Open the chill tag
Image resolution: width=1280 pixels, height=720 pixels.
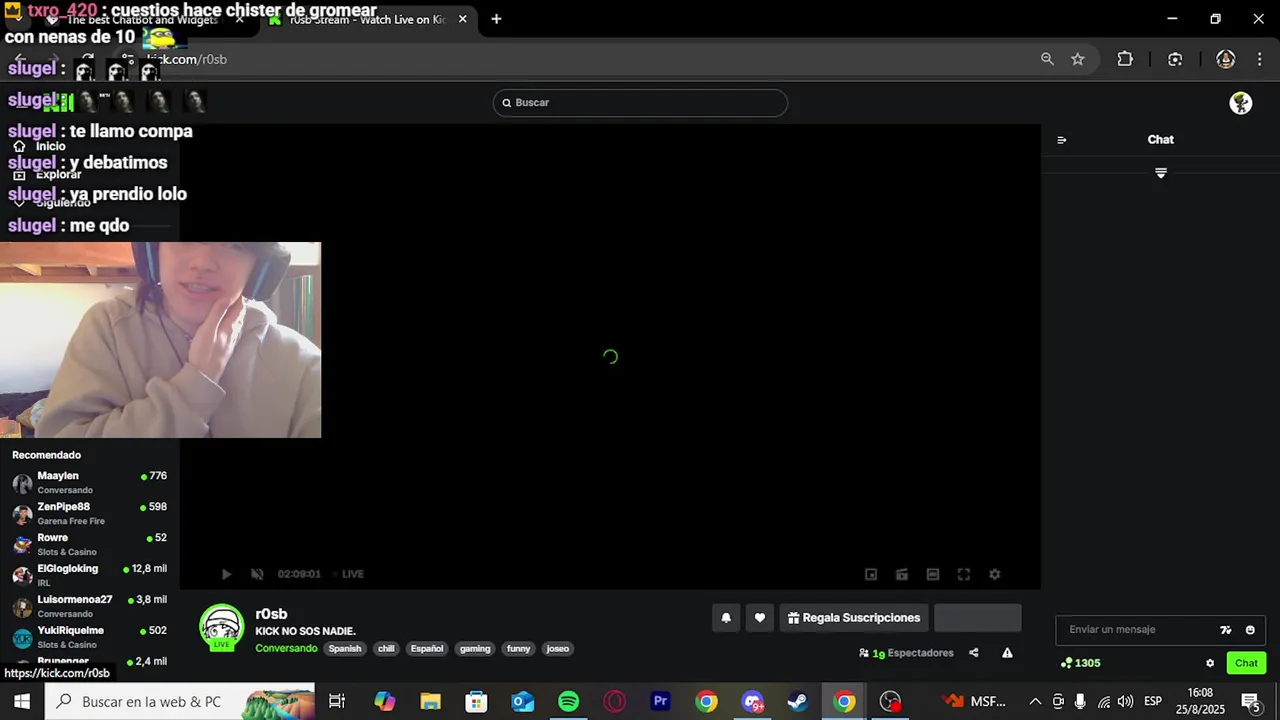(386, 649)
